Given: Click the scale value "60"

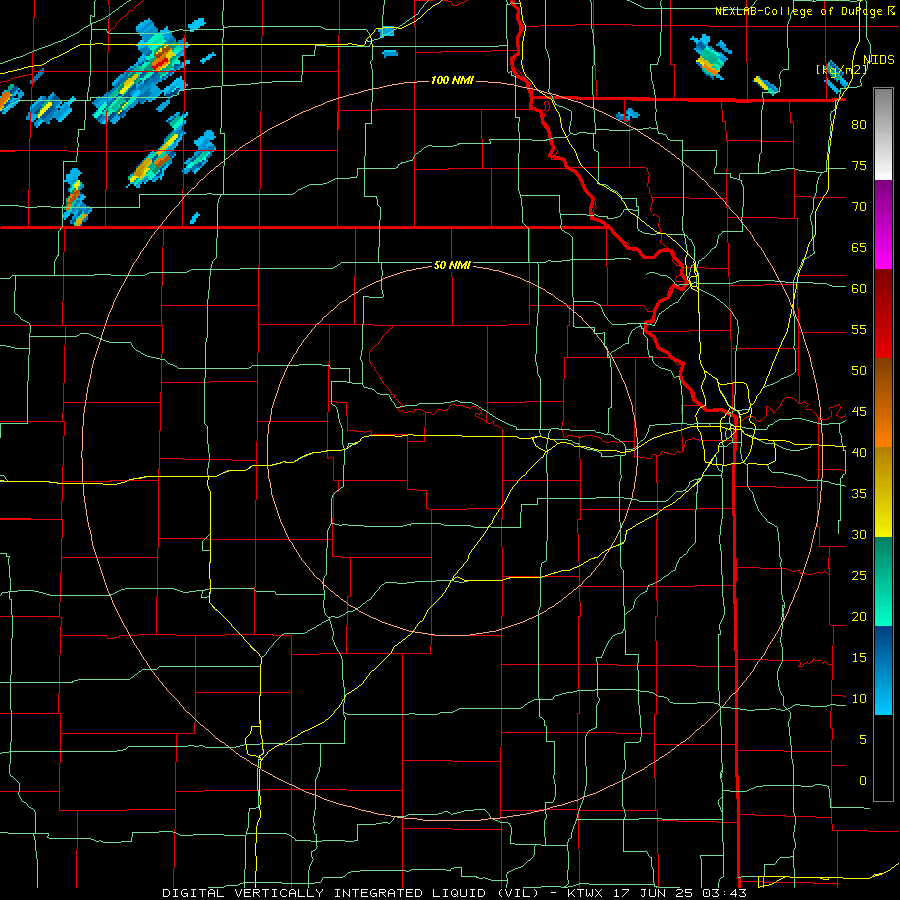Looking at the screenshot, I should point(859,288).
